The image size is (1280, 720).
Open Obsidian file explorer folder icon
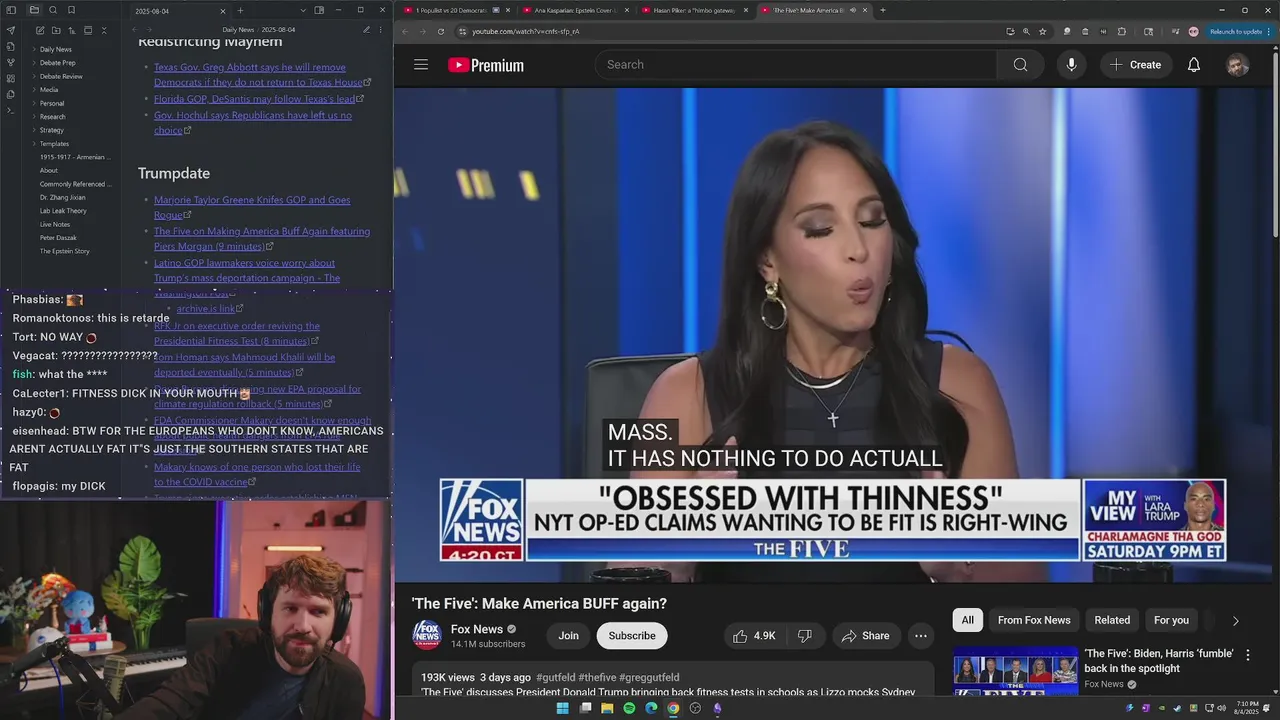point(34,10)
